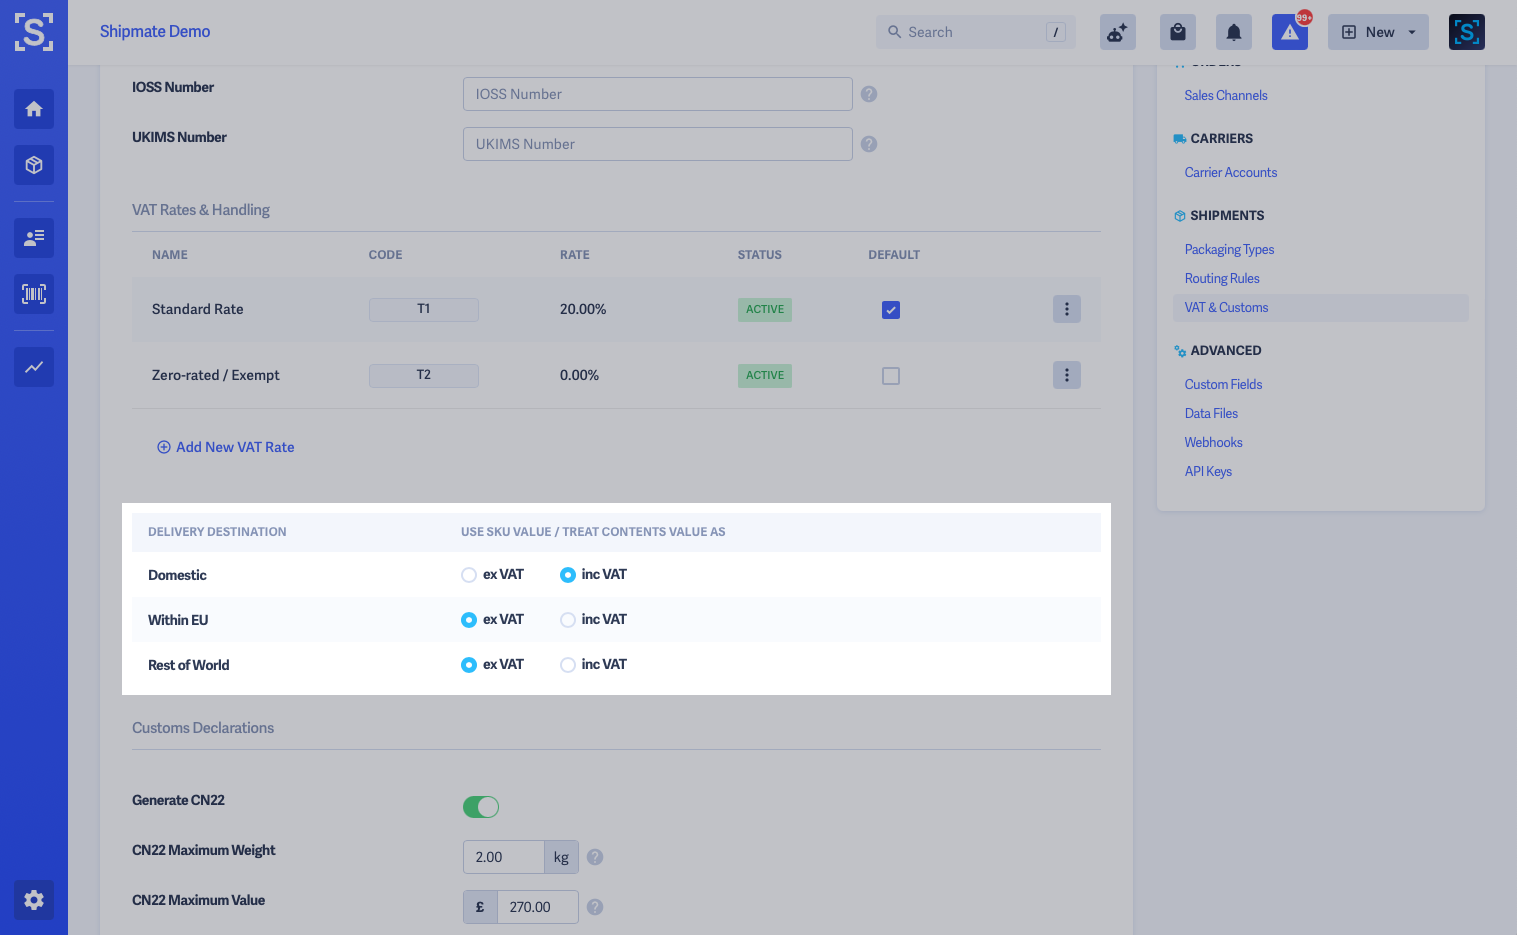Open the alerts warning triangle icon

1290,32
